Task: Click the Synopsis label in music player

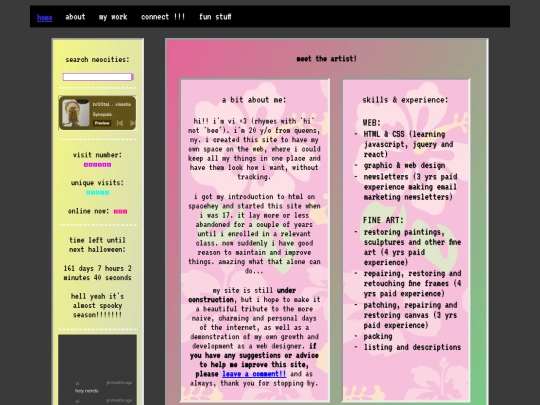Action: pos(102,114)
